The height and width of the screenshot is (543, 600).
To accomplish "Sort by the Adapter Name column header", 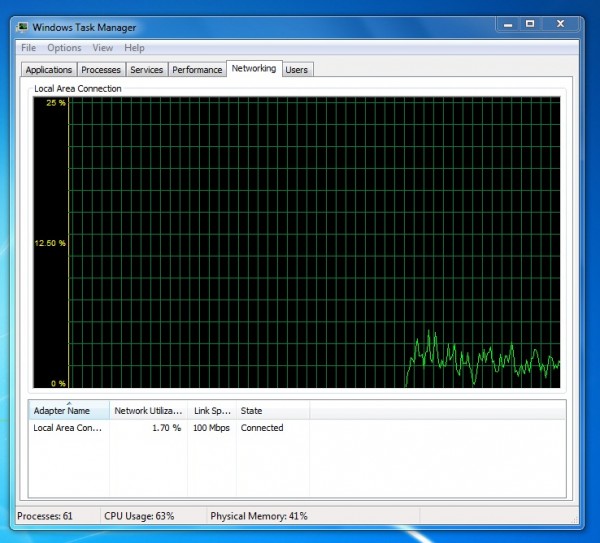I will [x=69, y=411].
